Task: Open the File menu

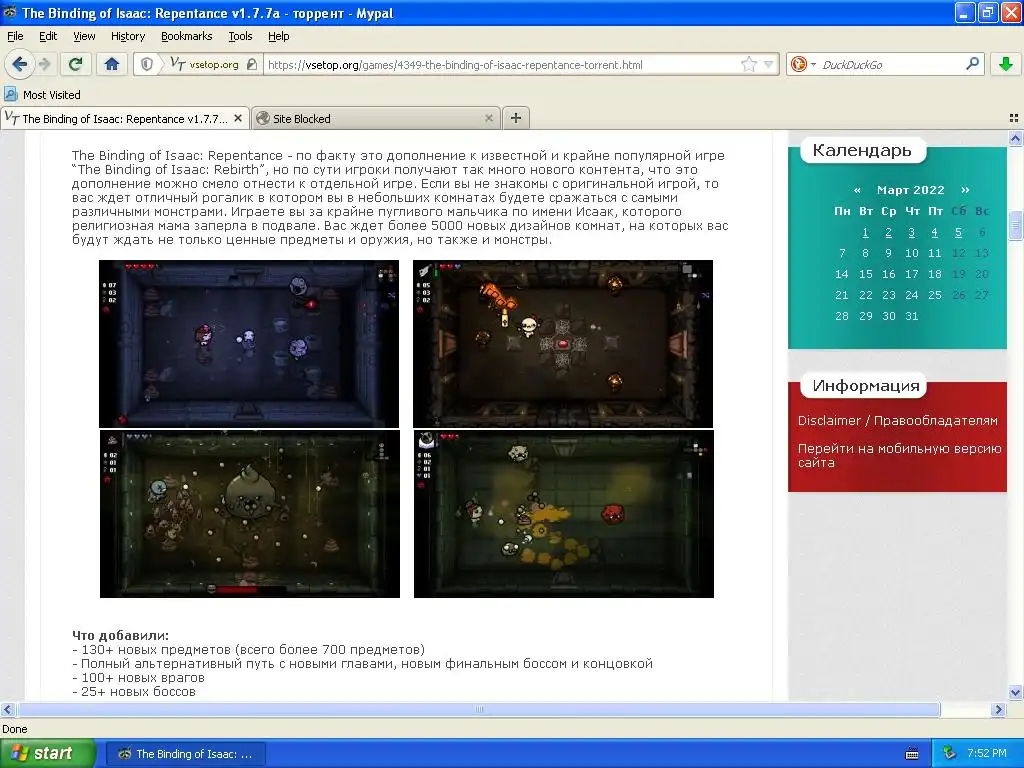Action: 15,36
